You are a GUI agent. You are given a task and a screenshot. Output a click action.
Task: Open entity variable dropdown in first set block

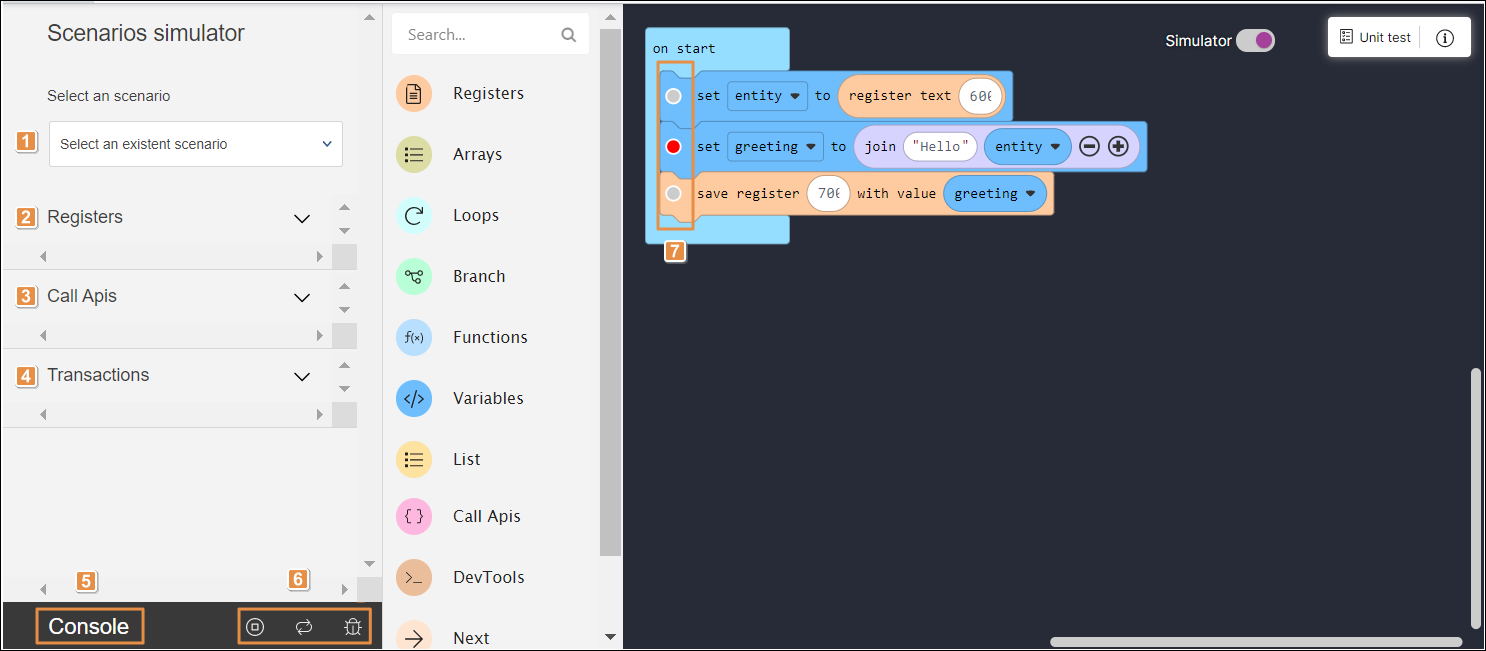767,96
